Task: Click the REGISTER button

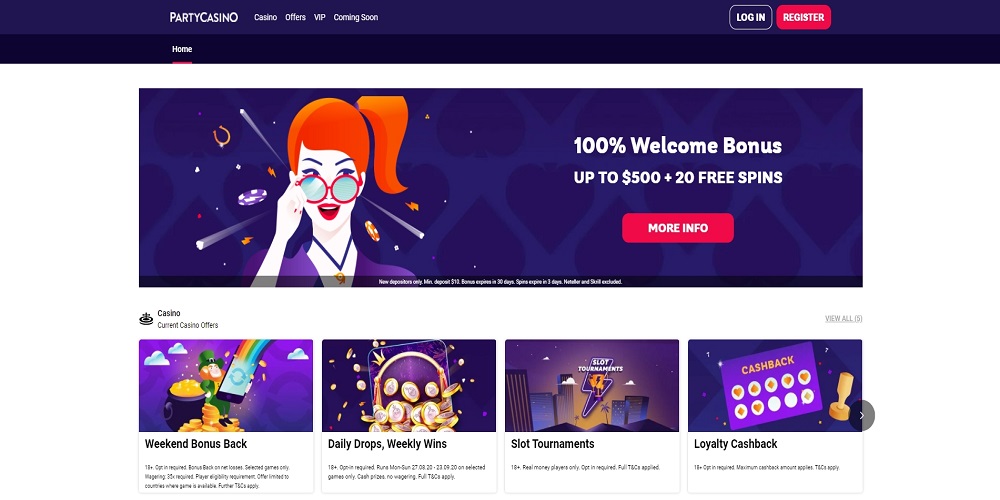Action: pyautogui.click(x=804, y=17)
